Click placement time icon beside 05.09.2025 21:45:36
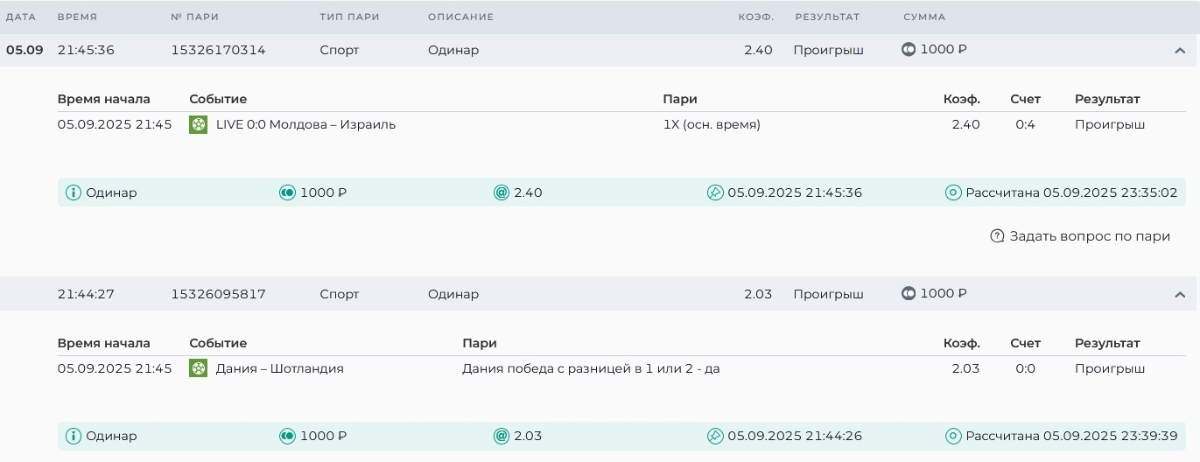1200x462 pixels. (x=715, y=193)
